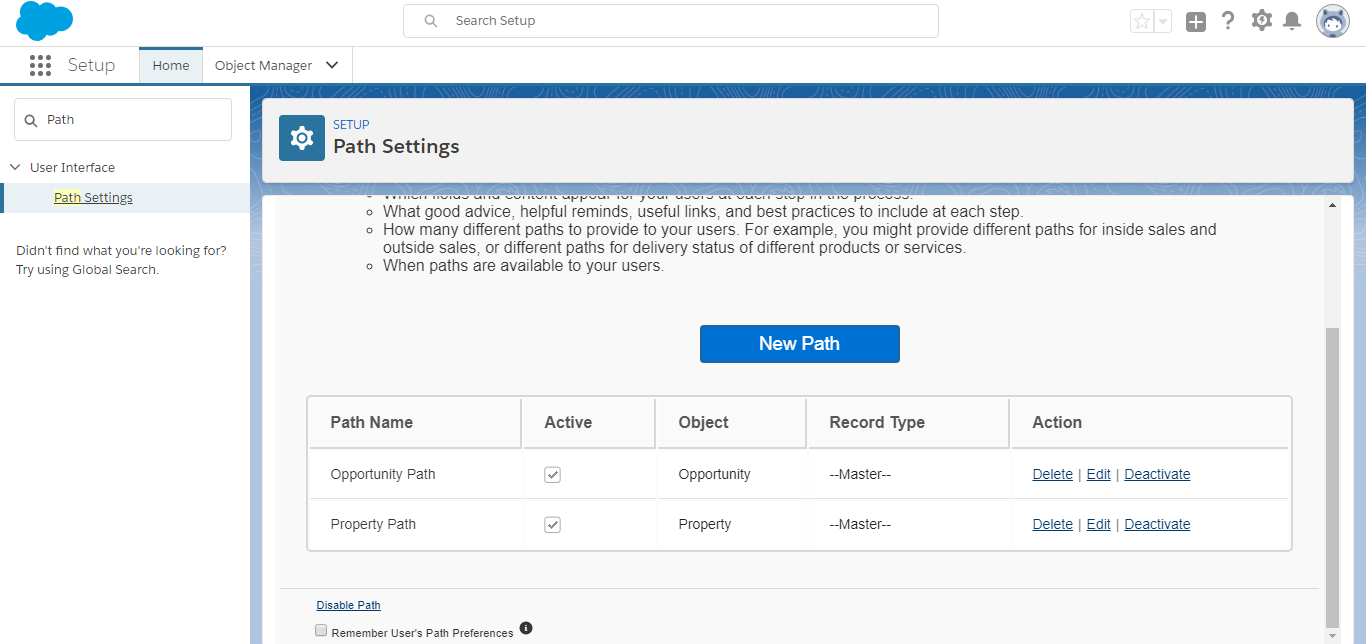Expand the Object Manager tab dropdown

pyautogui.click(x=332, y=66)
